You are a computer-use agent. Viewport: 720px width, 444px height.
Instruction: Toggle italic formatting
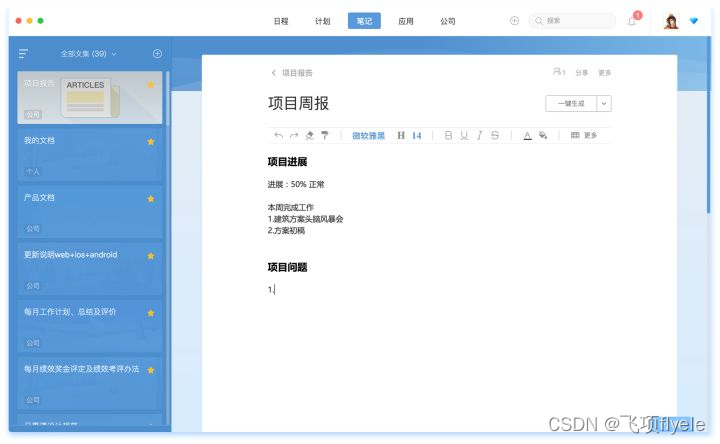pyautogui.click(x=479, y=135)
